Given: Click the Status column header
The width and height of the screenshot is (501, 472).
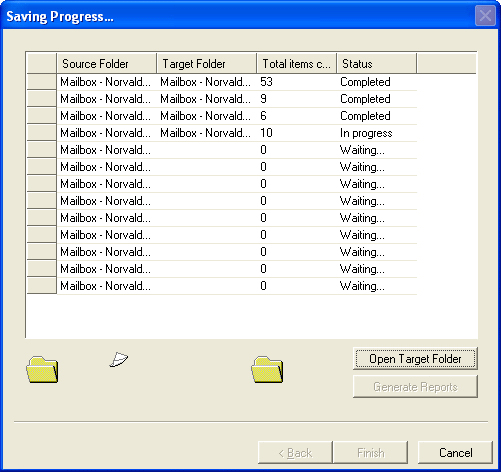Looking at the screenshot, I should point(377,63).
